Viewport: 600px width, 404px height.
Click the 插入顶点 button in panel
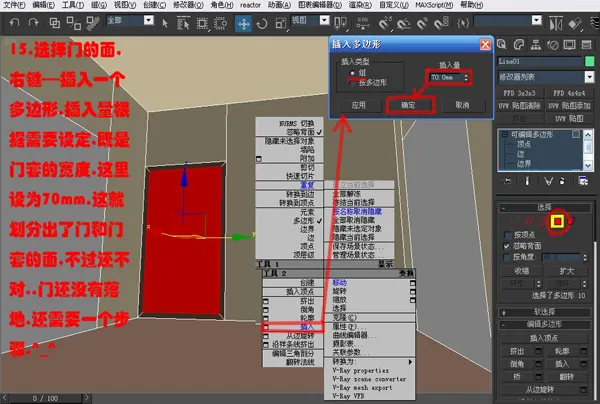(544, 338)
